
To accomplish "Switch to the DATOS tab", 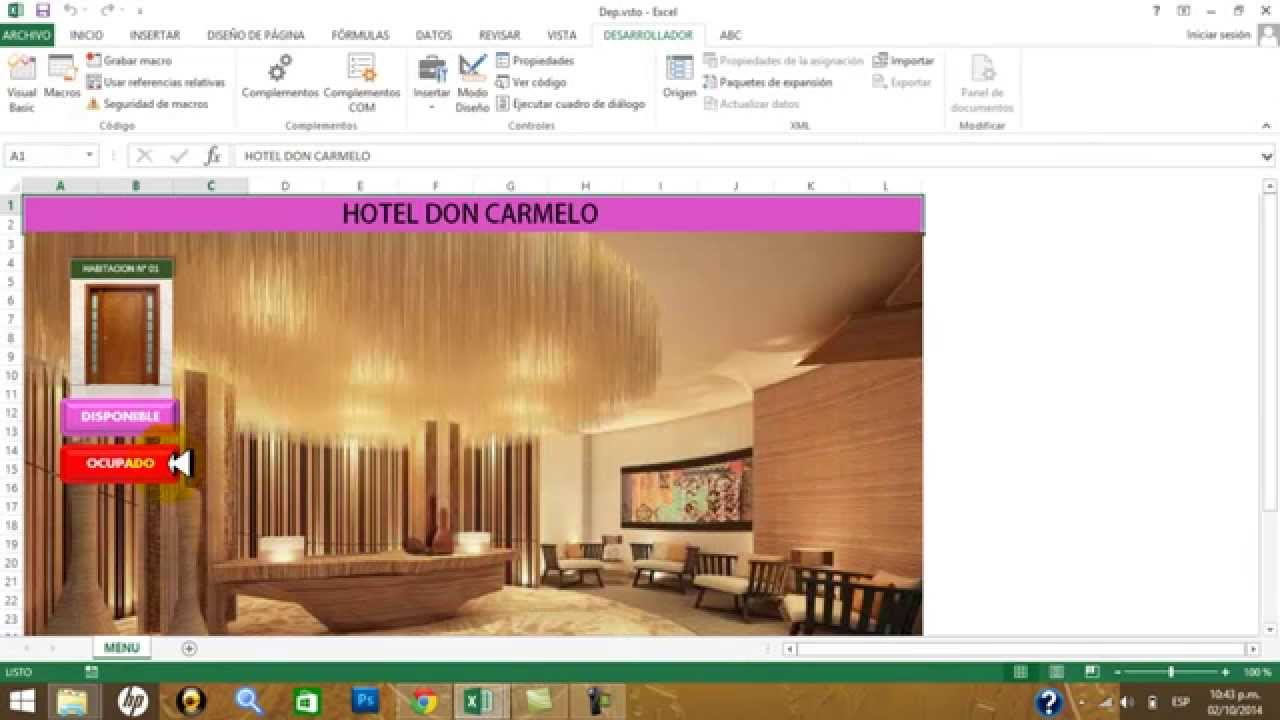I will click(x=434, y=35).
